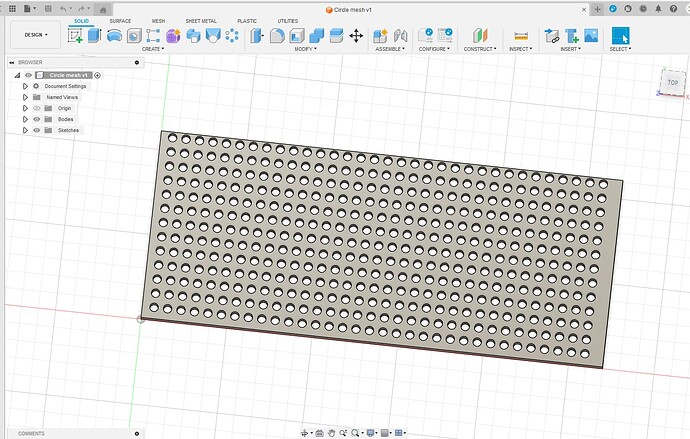Select the Shell tool
The width and height of the screenshot is (690, 439).
pos(297,36)
